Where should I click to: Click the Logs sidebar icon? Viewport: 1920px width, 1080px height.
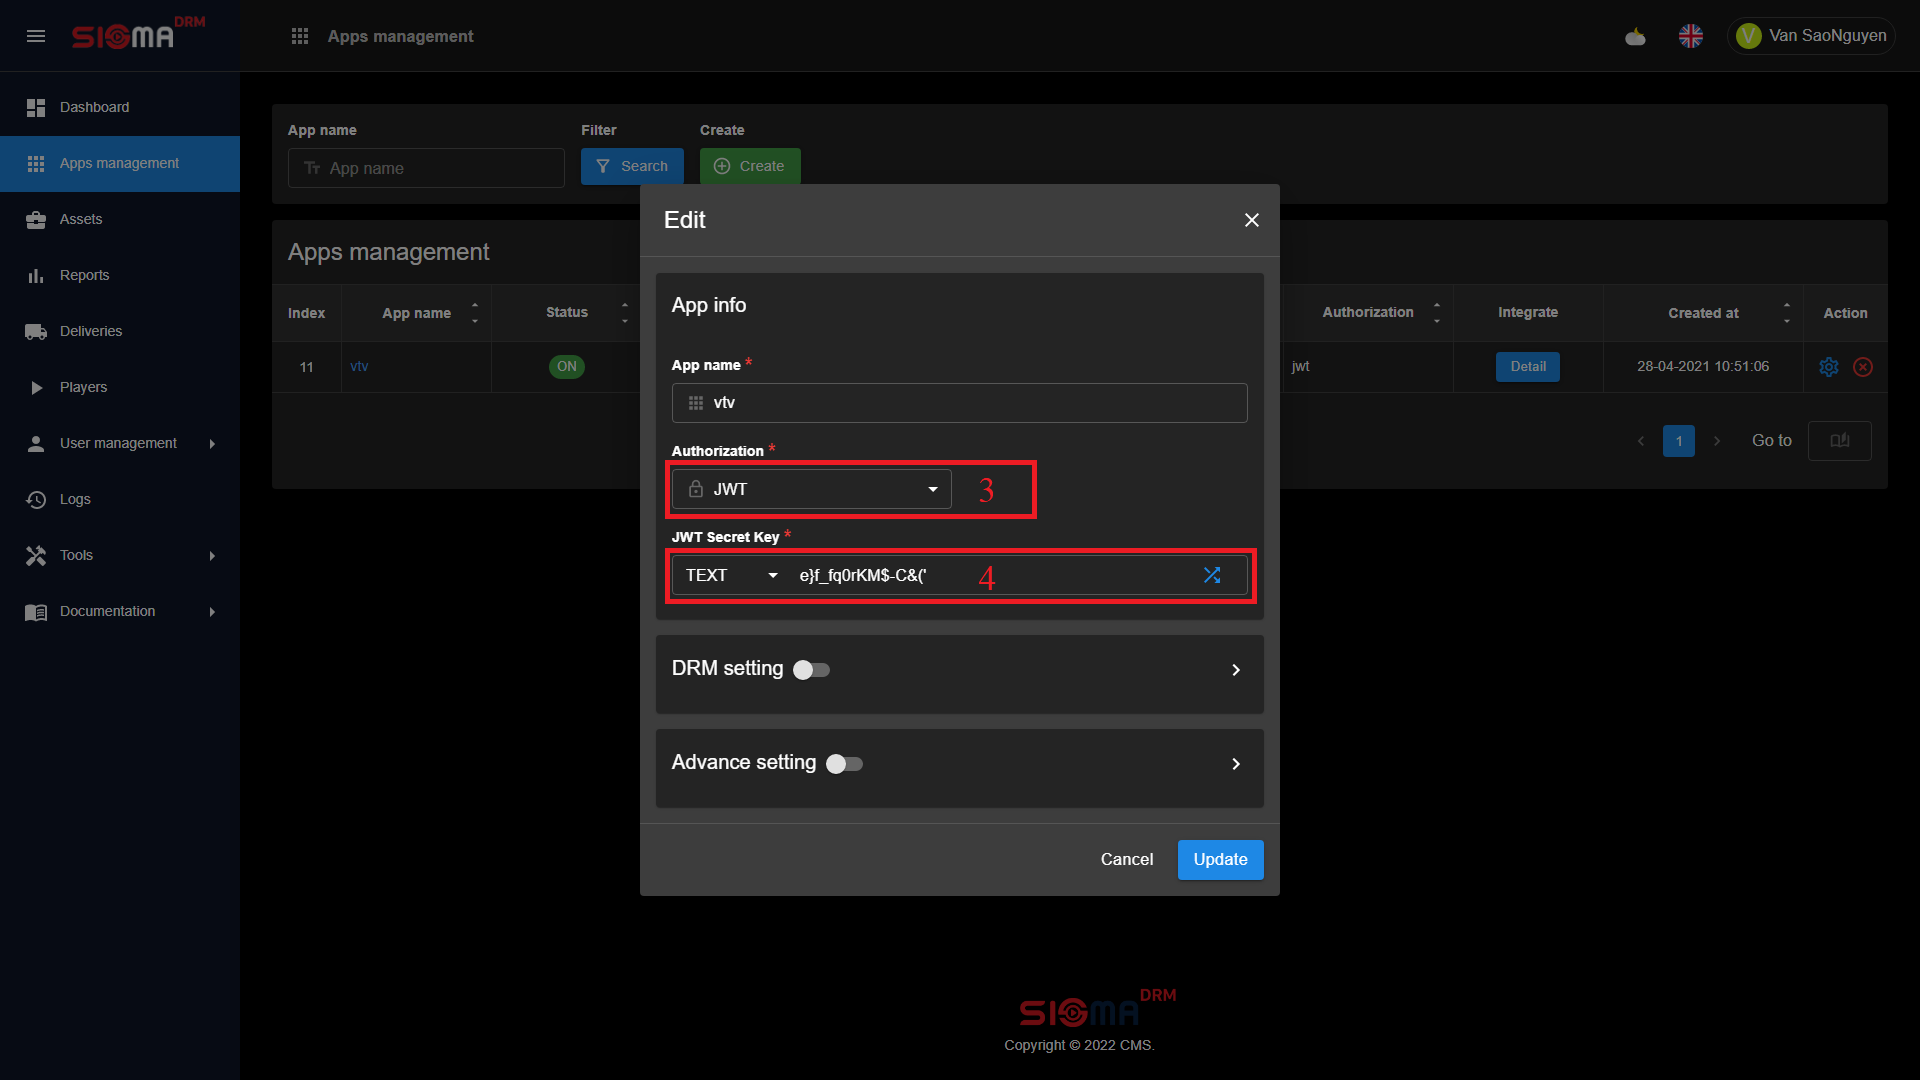[36, 498]
